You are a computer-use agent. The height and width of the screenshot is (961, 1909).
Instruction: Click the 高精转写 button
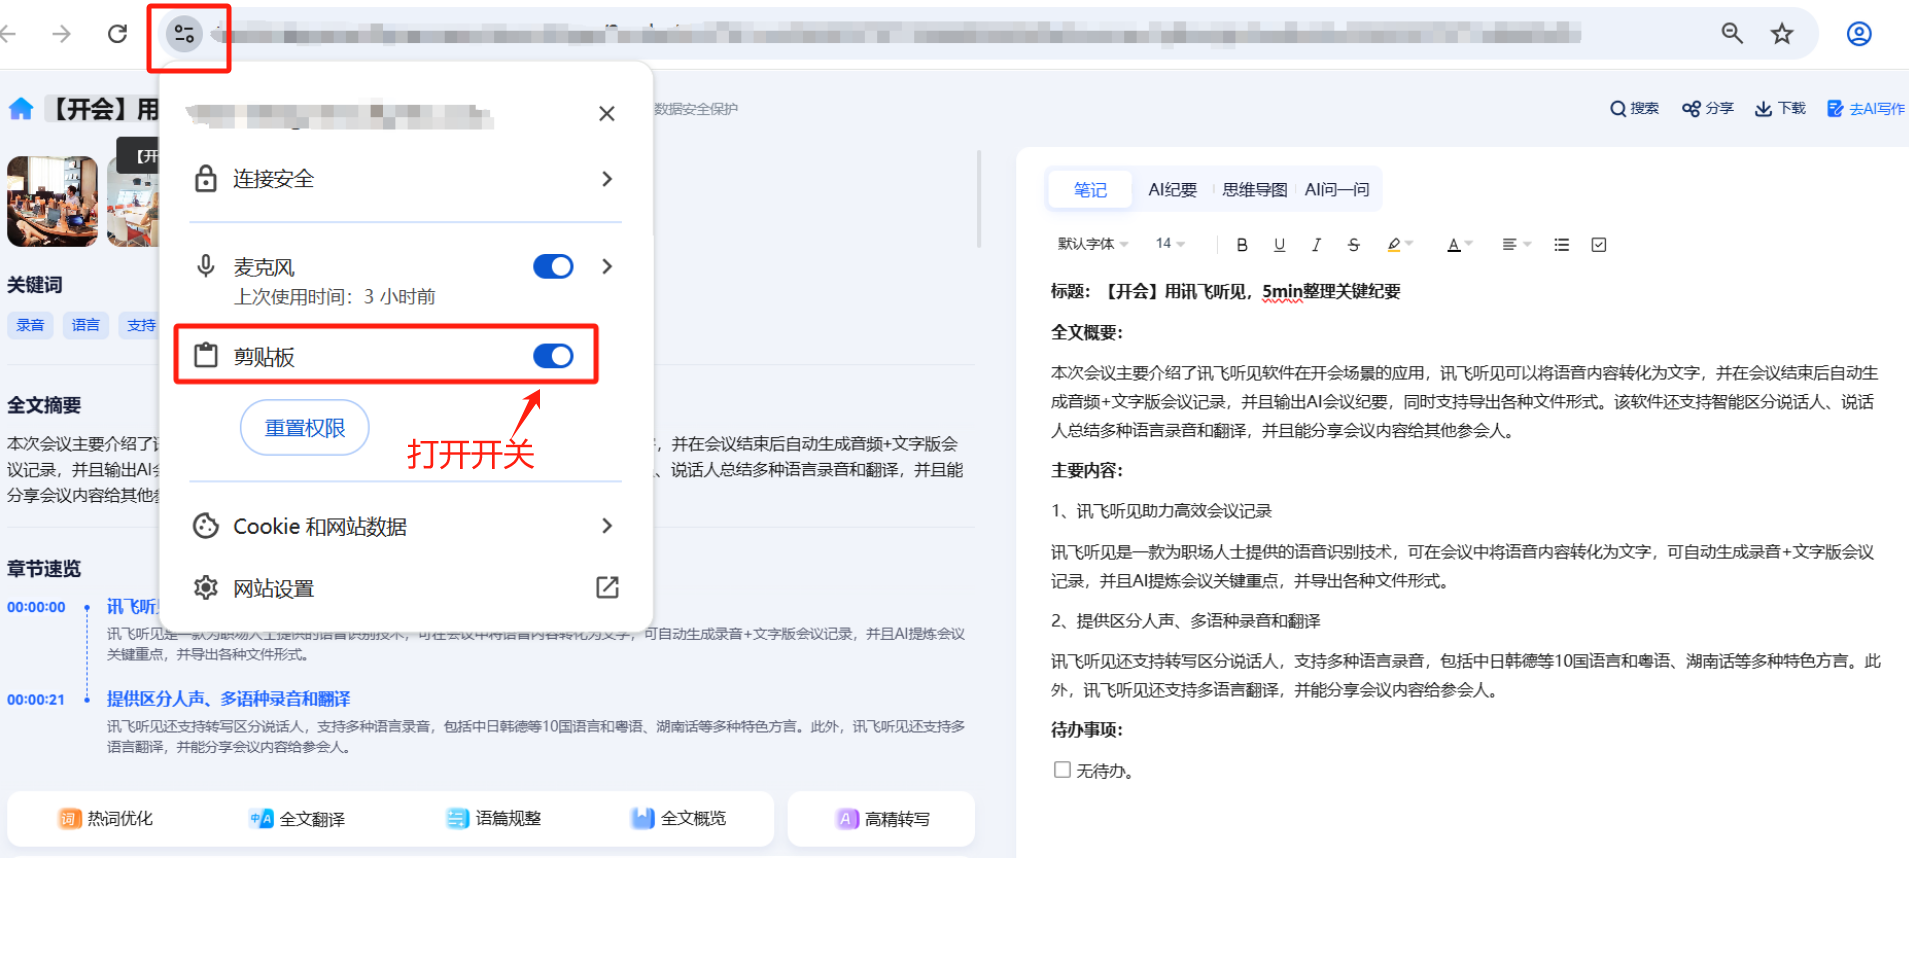883,819
